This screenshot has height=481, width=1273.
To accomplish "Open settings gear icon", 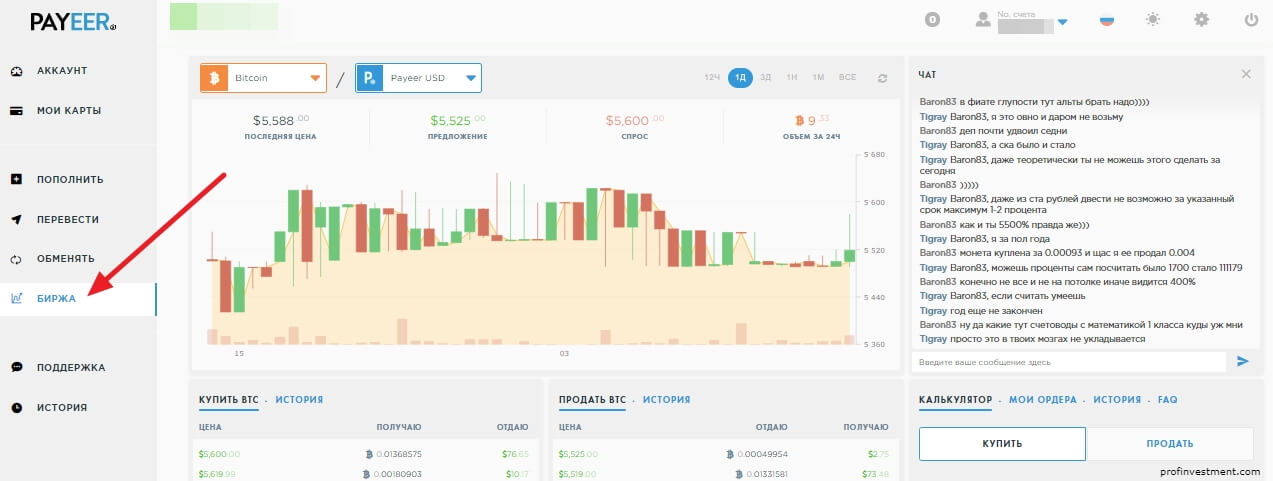I will click(1201, 19).
